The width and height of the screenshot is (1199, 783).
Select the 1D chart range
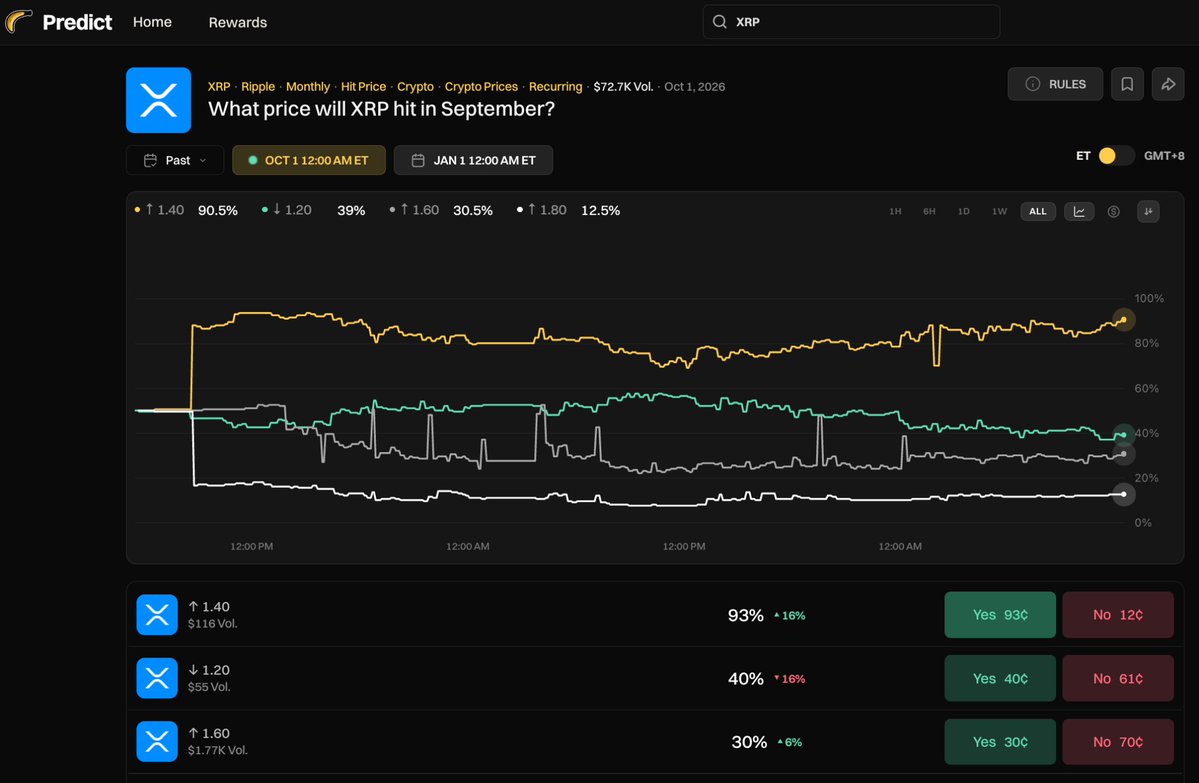963,212
